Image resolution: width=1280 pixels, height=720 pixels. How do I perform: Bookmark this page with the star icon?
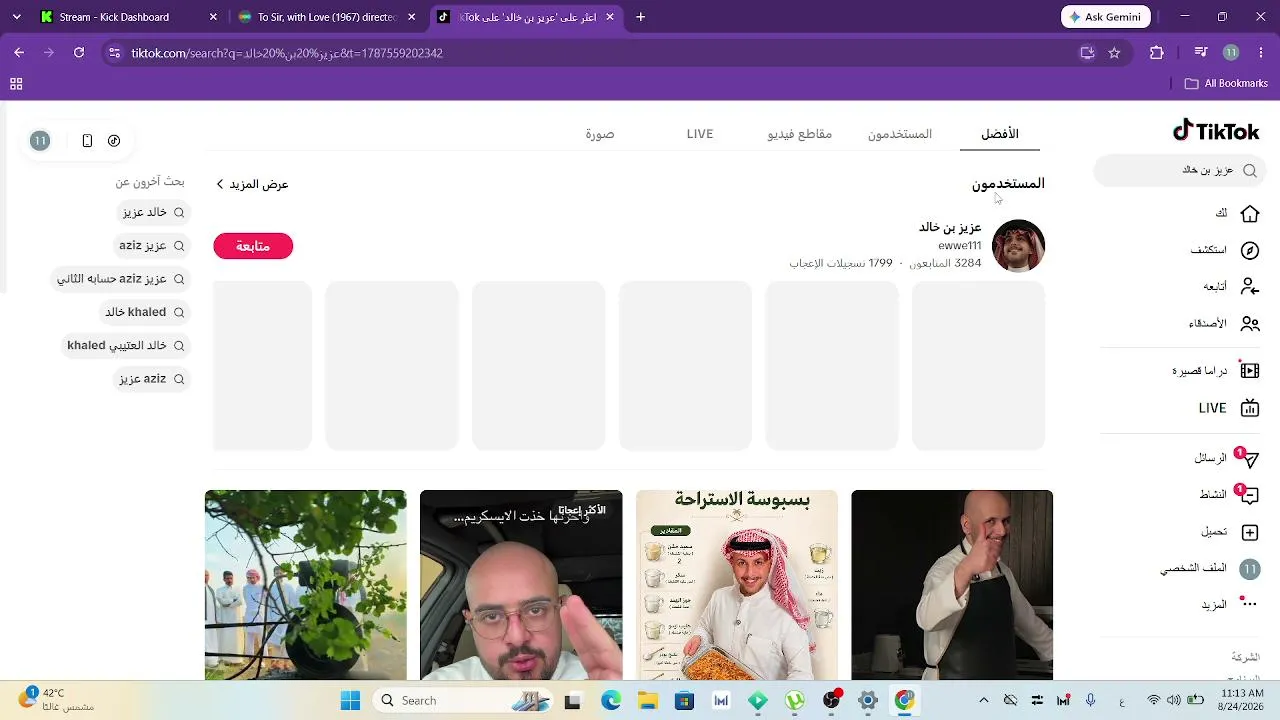1114,53
